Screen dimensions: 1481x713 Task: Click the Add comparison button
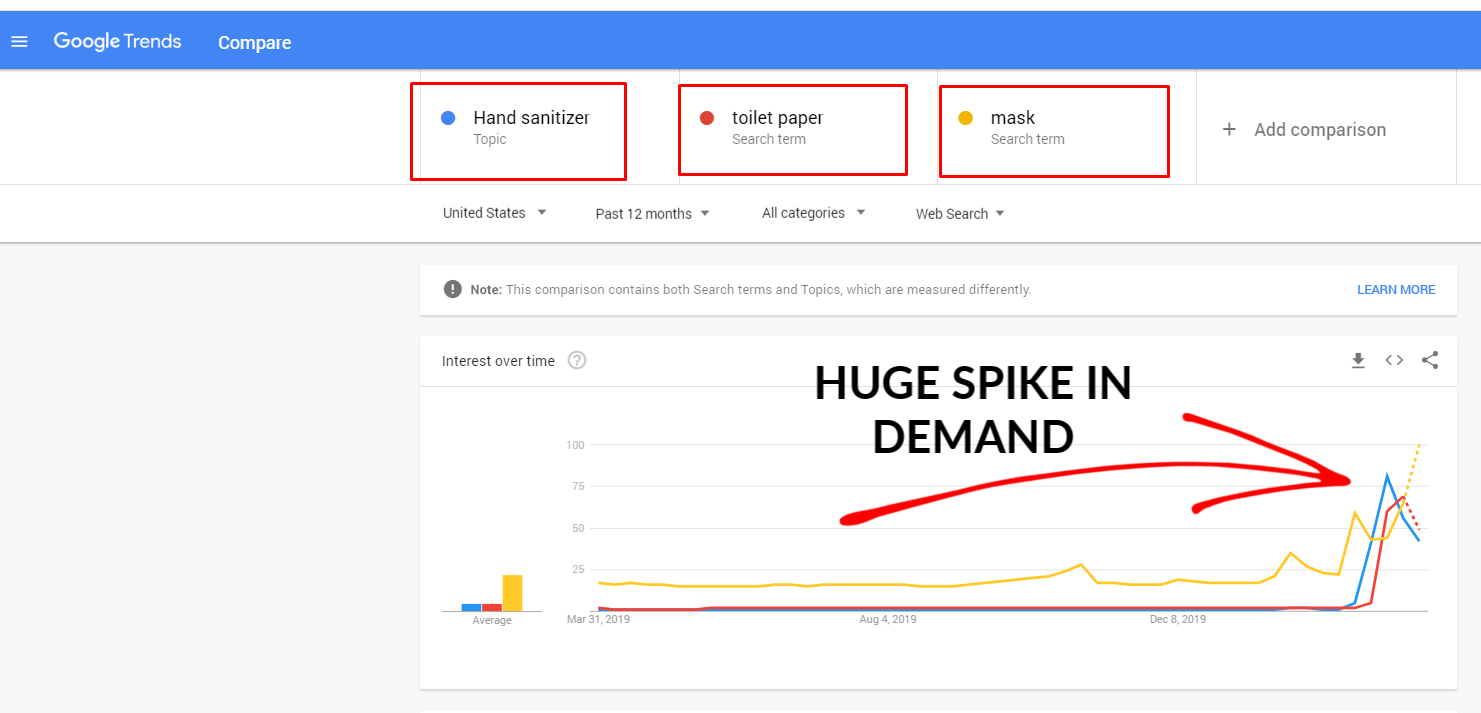pos(1304,129)
